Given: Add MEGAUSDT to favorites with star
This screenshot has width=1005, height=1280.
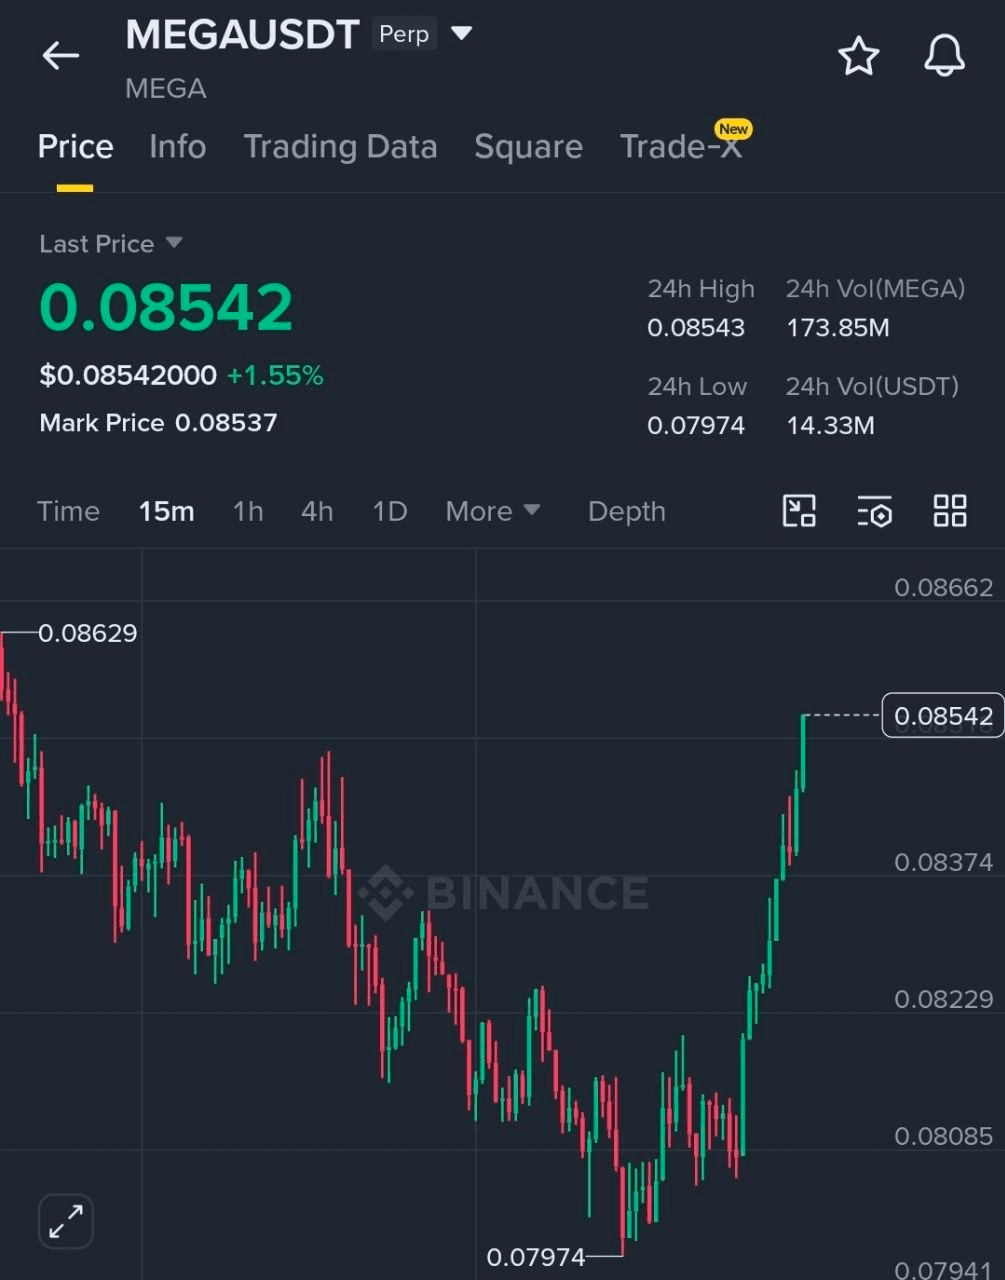Looking at the screenshot, I should (858, 56).
